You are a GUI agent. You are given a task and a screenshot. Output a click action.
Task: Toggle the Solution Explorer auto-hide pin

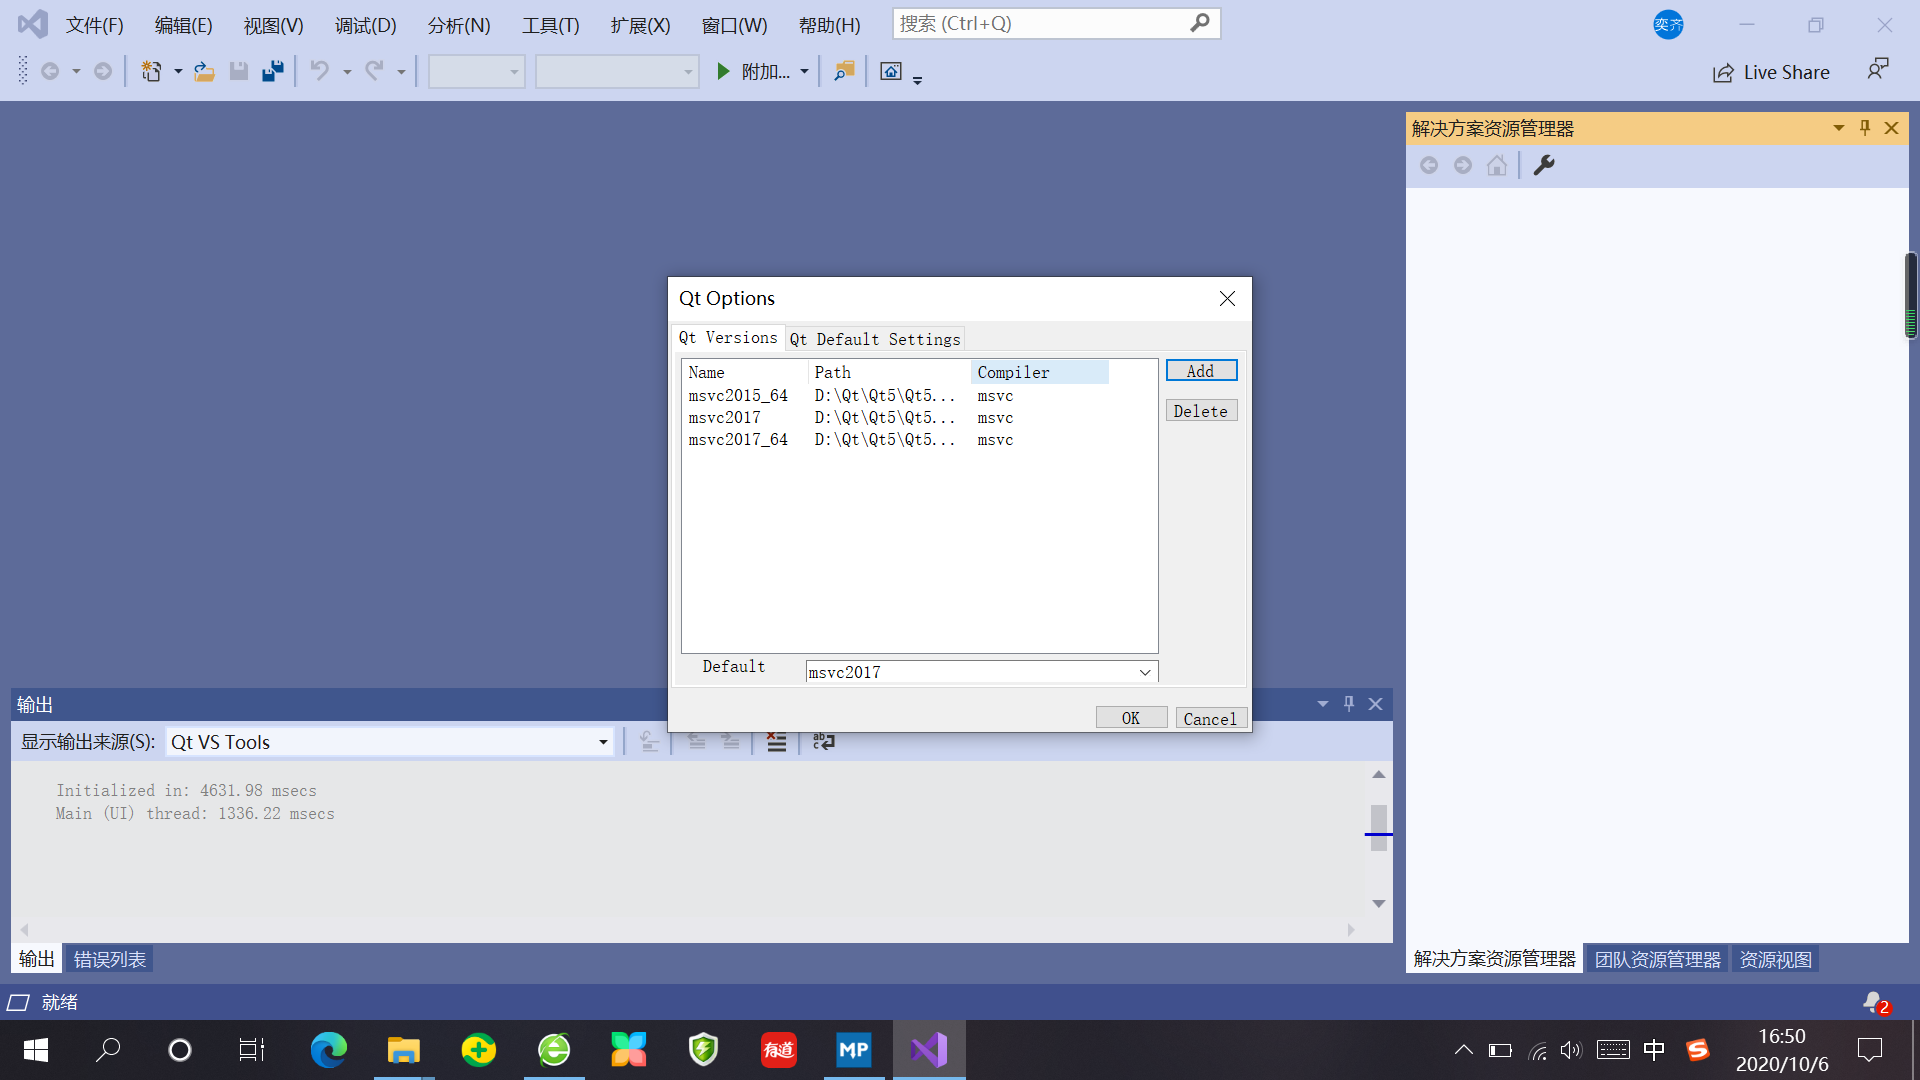[x=1865, y=128]
